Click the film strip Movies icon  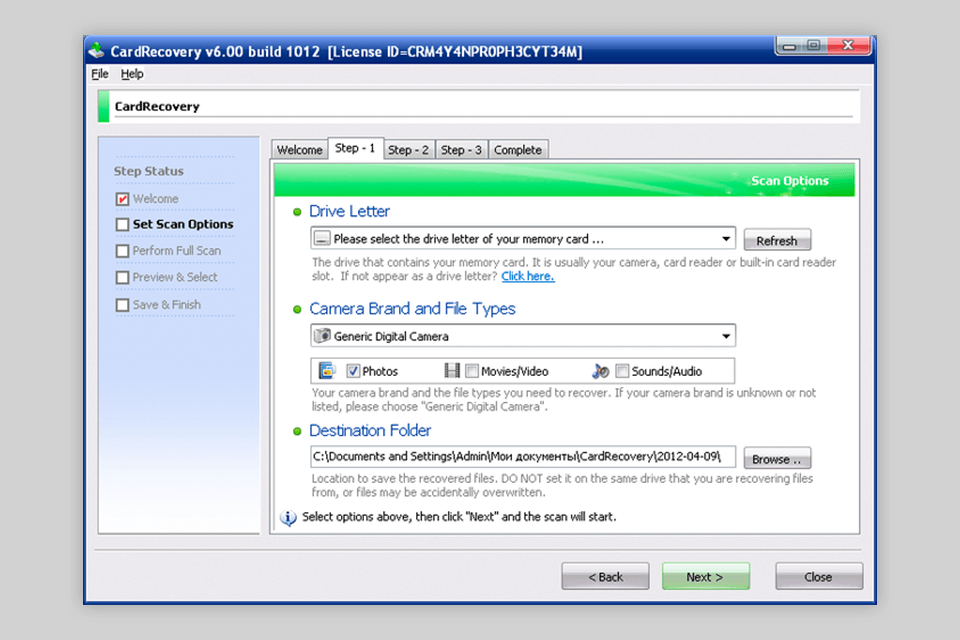(452, 371)
